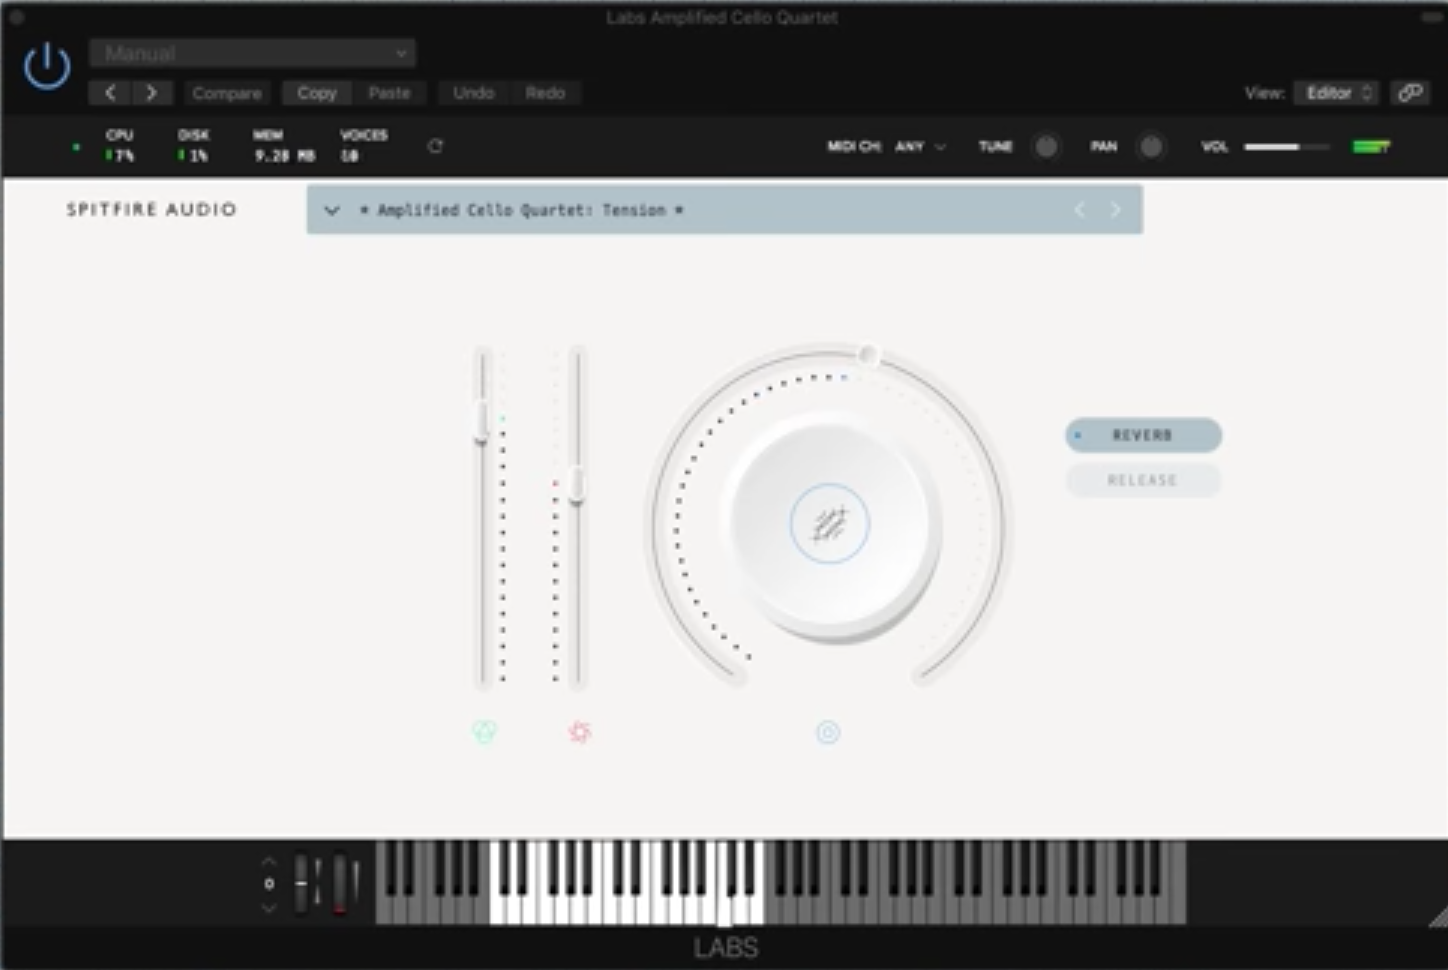Click the window resize grip icon

1438,917
